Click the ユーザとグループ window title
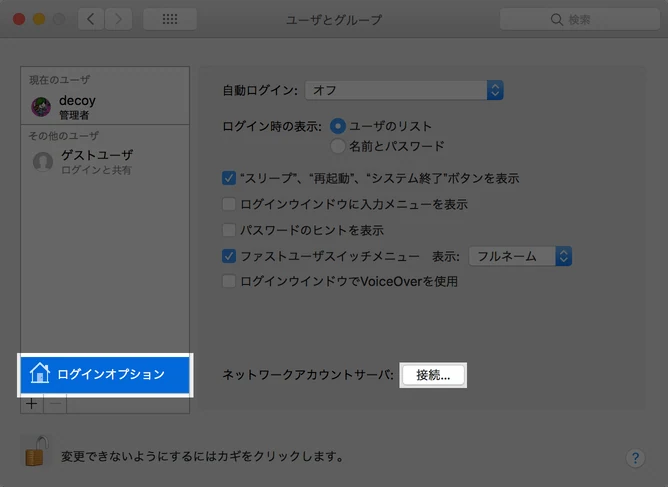This screenshot has width=668, height=487. pos(334,20)
